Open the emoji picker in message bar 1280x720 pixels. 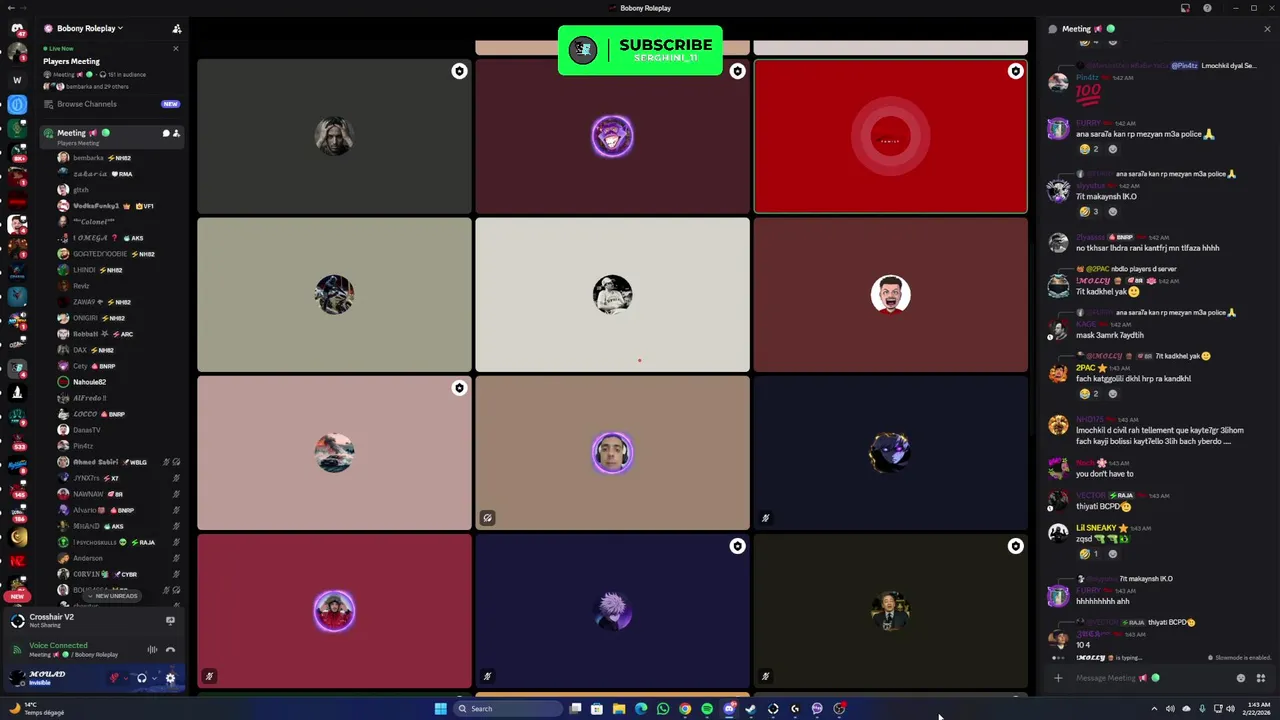coord(1241,678)
